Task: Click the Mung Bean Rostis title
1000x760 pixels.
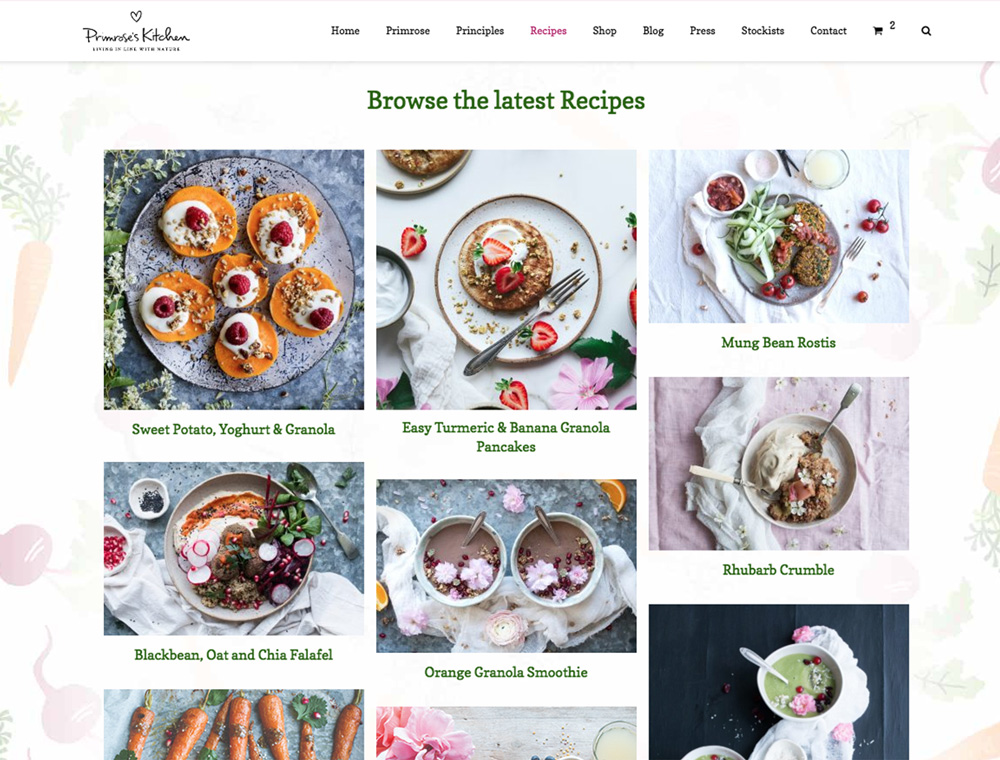Action: tap(778, 342)
